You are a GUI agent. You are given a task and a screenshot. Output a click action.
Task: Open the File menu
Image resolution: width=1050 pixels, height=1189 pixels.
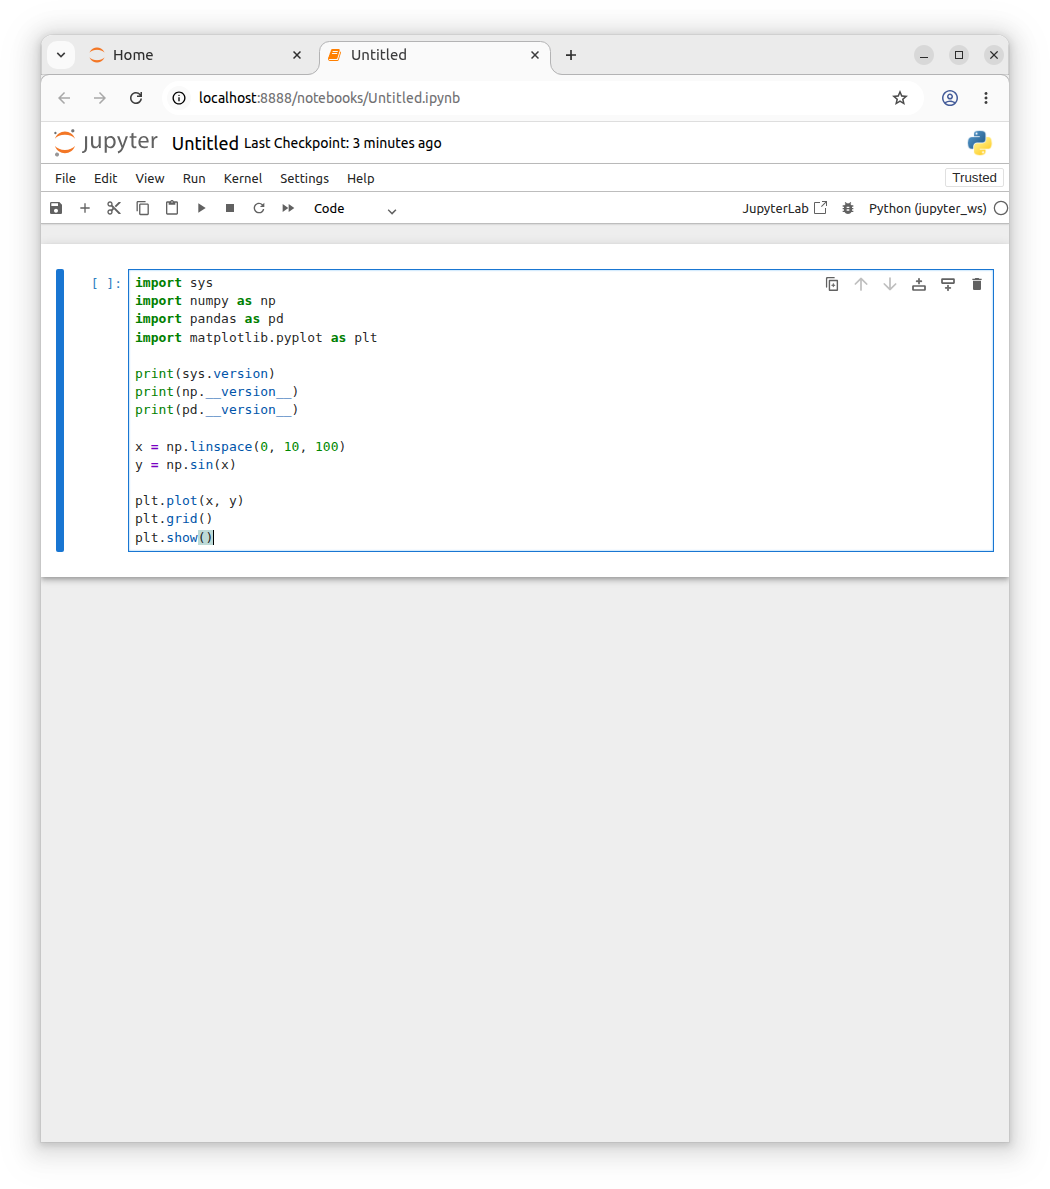pos(65,178)
